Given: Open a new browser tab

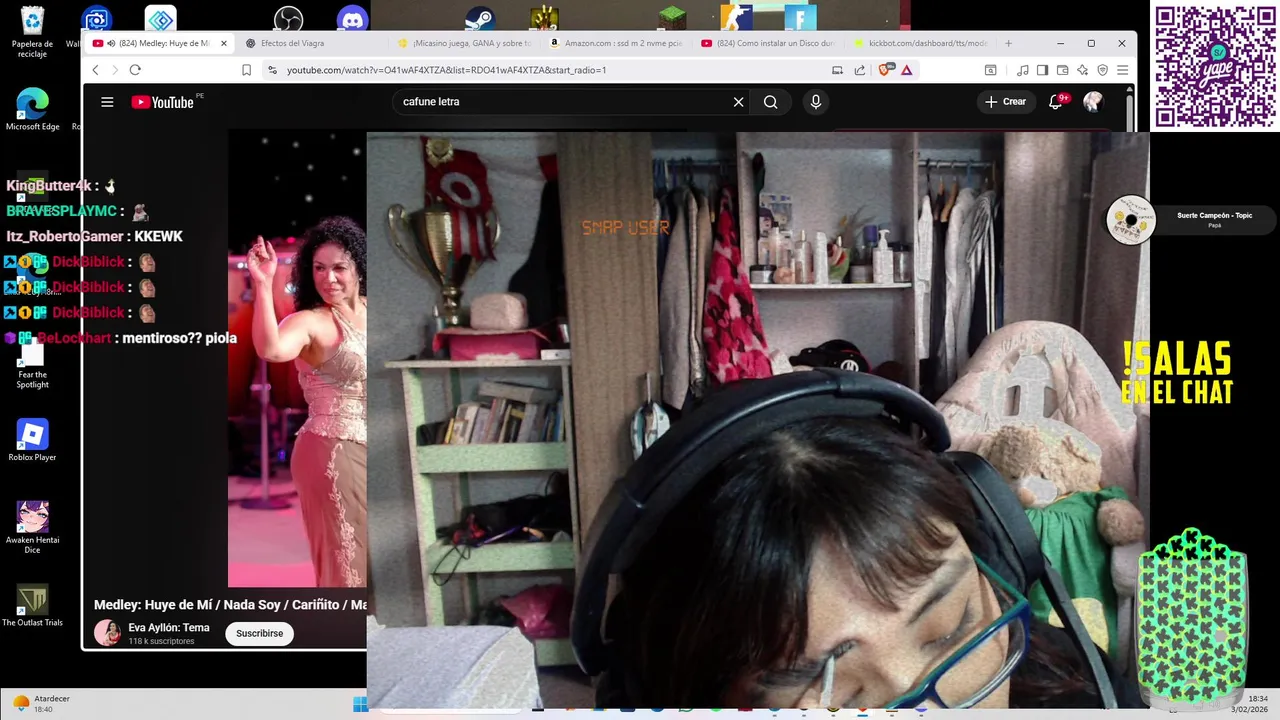Looking at the screenshot, I should [1008, 43].
